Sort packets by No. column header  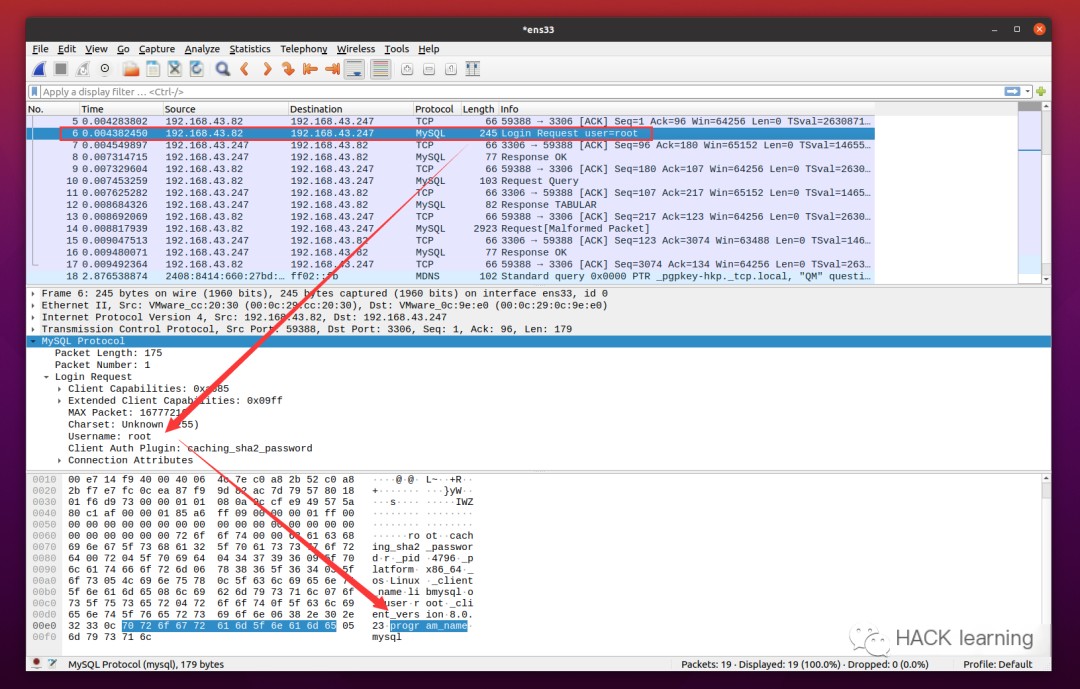click(x=52, y=109)
